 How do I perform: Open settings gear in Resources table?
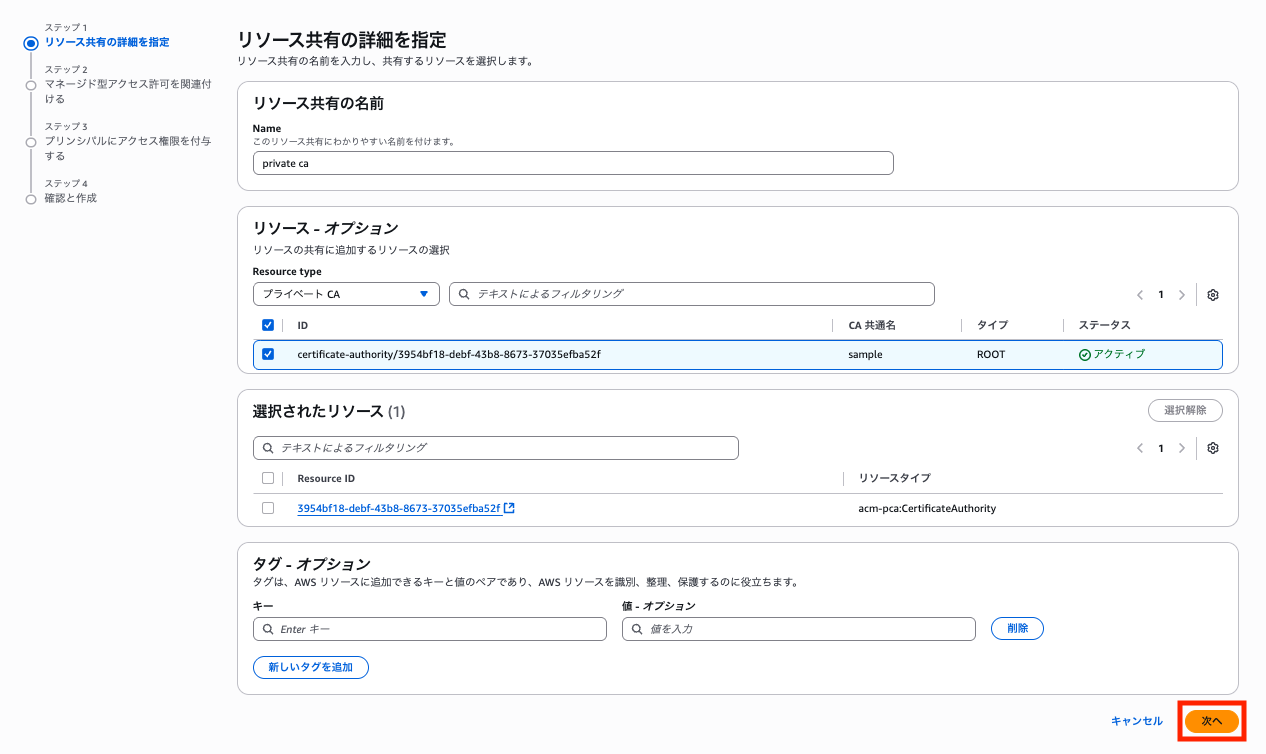click(x=1213, y=295)
